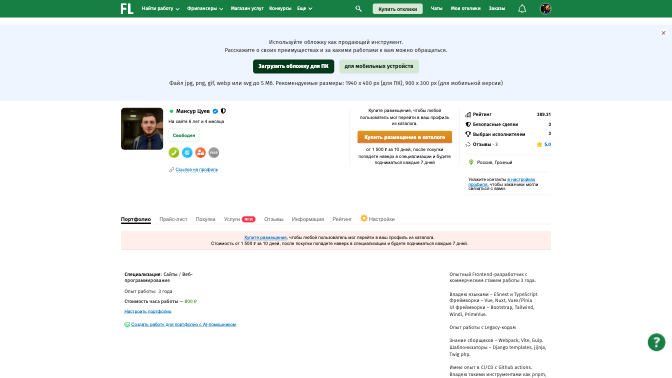The height and width of the screenshot is (378, 672).
Task: Expand the Найти работу dropdown
Action: click(160, 9)
